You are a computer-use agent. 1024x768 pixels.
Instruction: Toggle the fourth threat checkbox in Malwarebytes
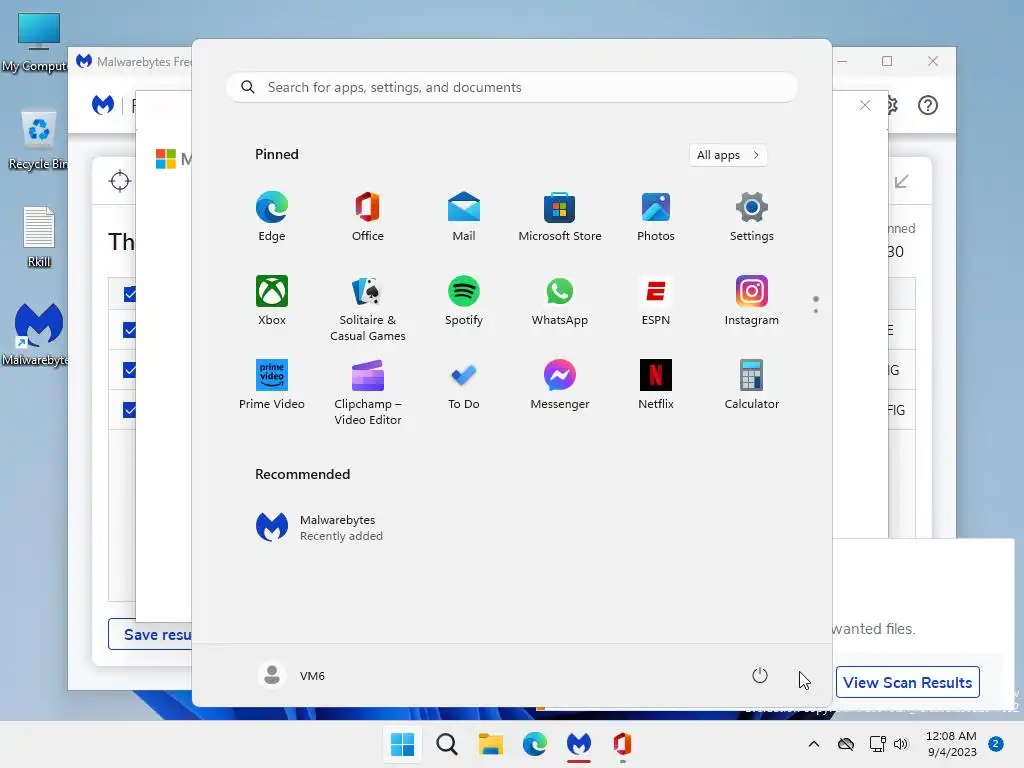tap(129, 409)
